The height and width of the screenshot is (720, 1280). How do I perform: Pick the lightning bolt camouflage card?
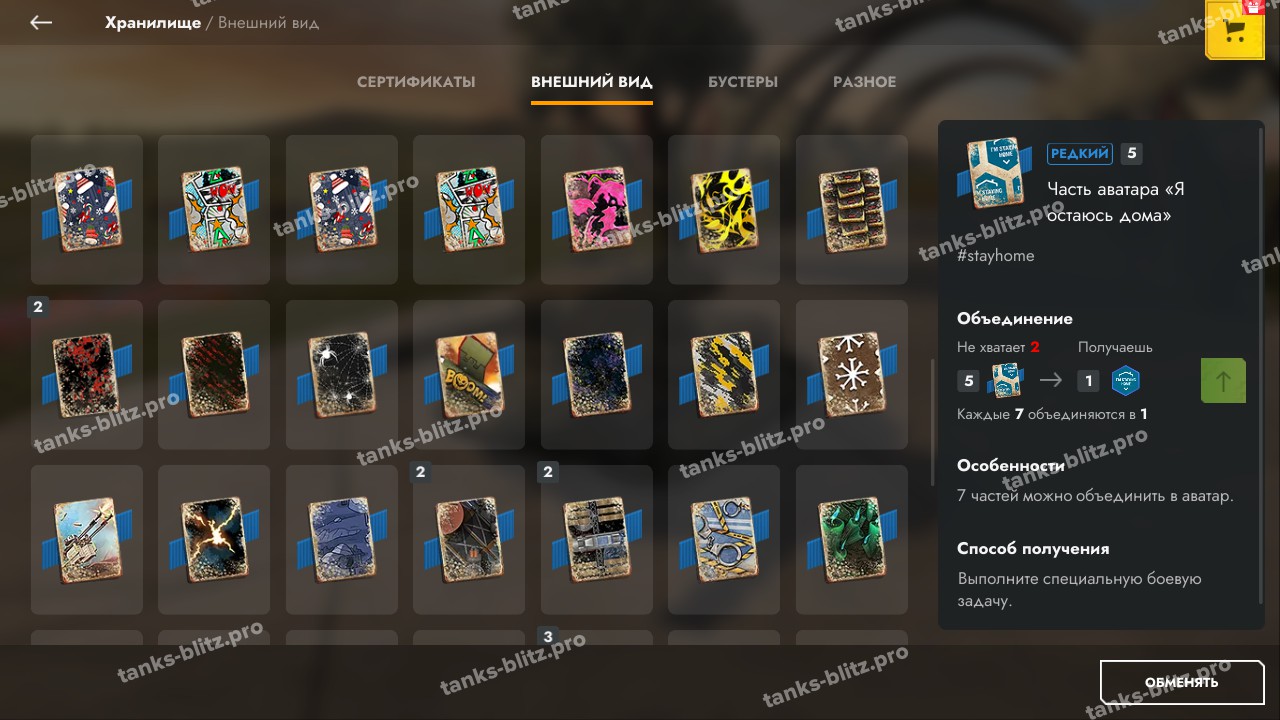tap(214, 539)
